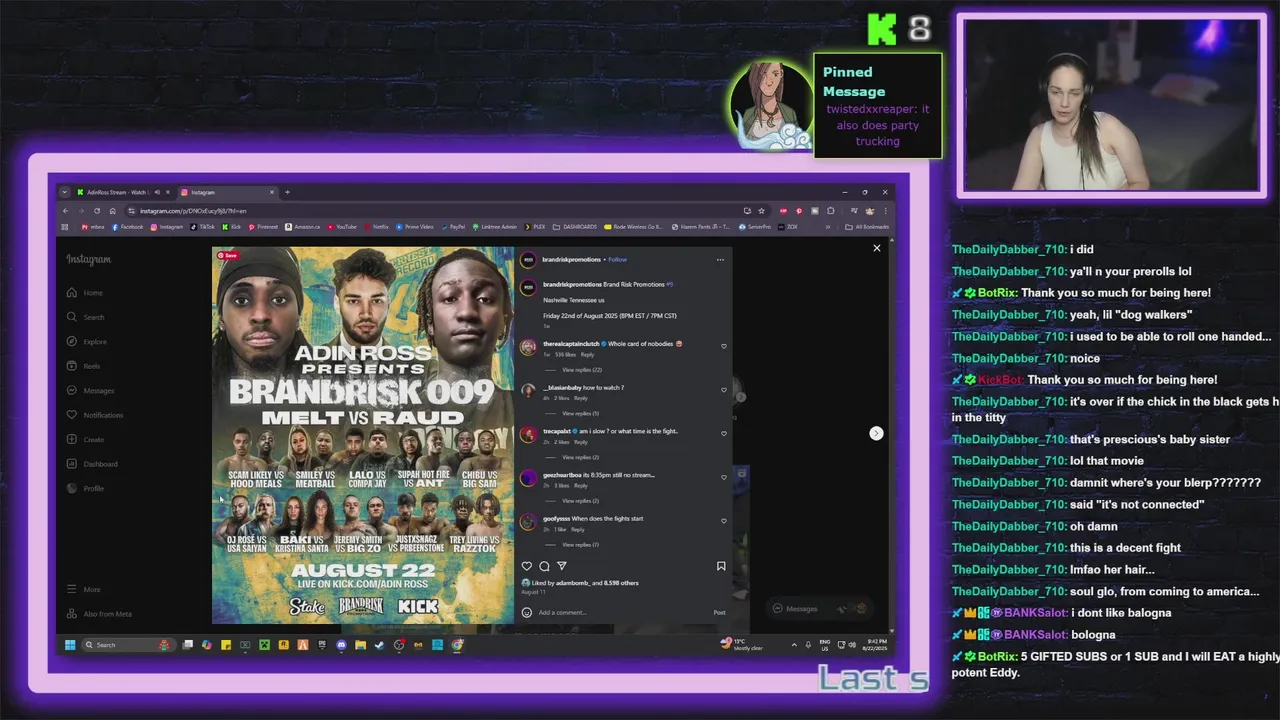1280x720 pixels.
Task: Go to next post with arrow
Action: (876, 433)
